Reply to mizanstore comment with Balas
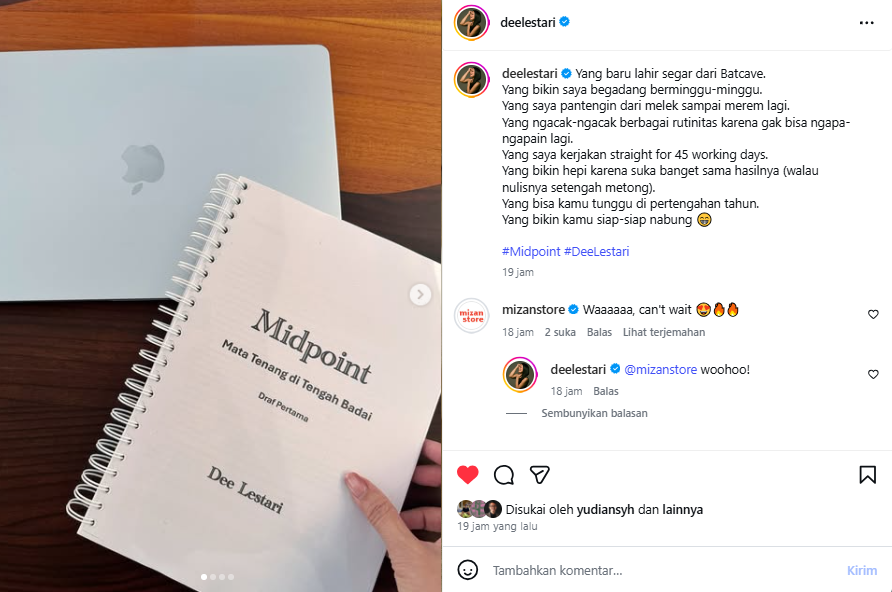 [600, 332]
